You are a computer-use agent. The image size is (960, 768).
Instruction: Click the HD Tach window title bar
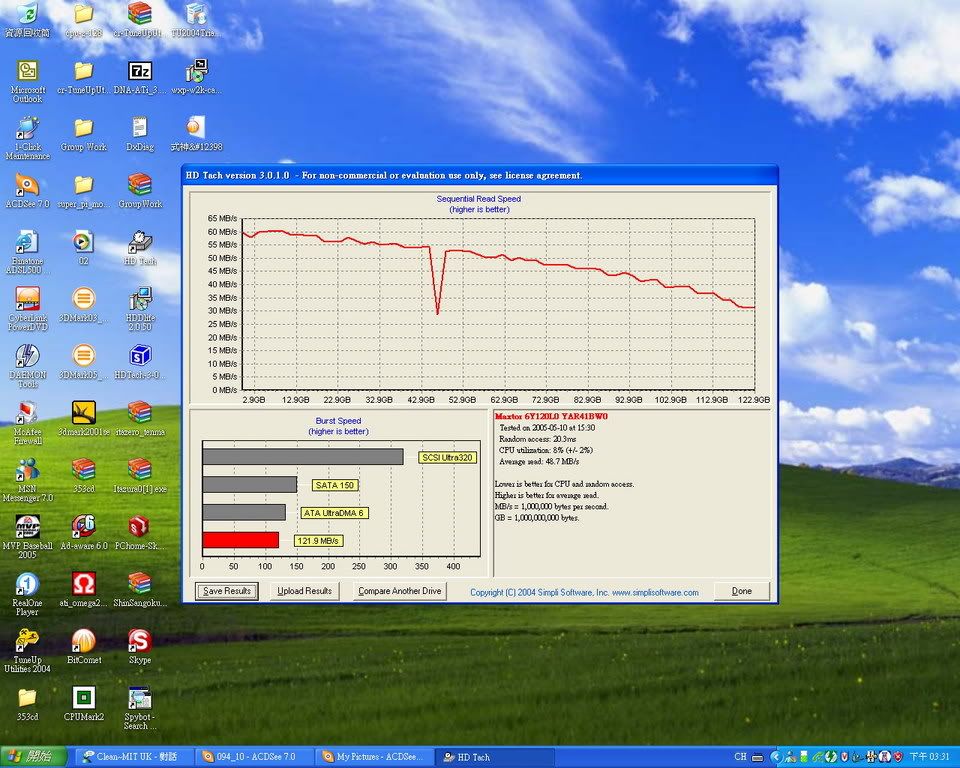(479, 175)
